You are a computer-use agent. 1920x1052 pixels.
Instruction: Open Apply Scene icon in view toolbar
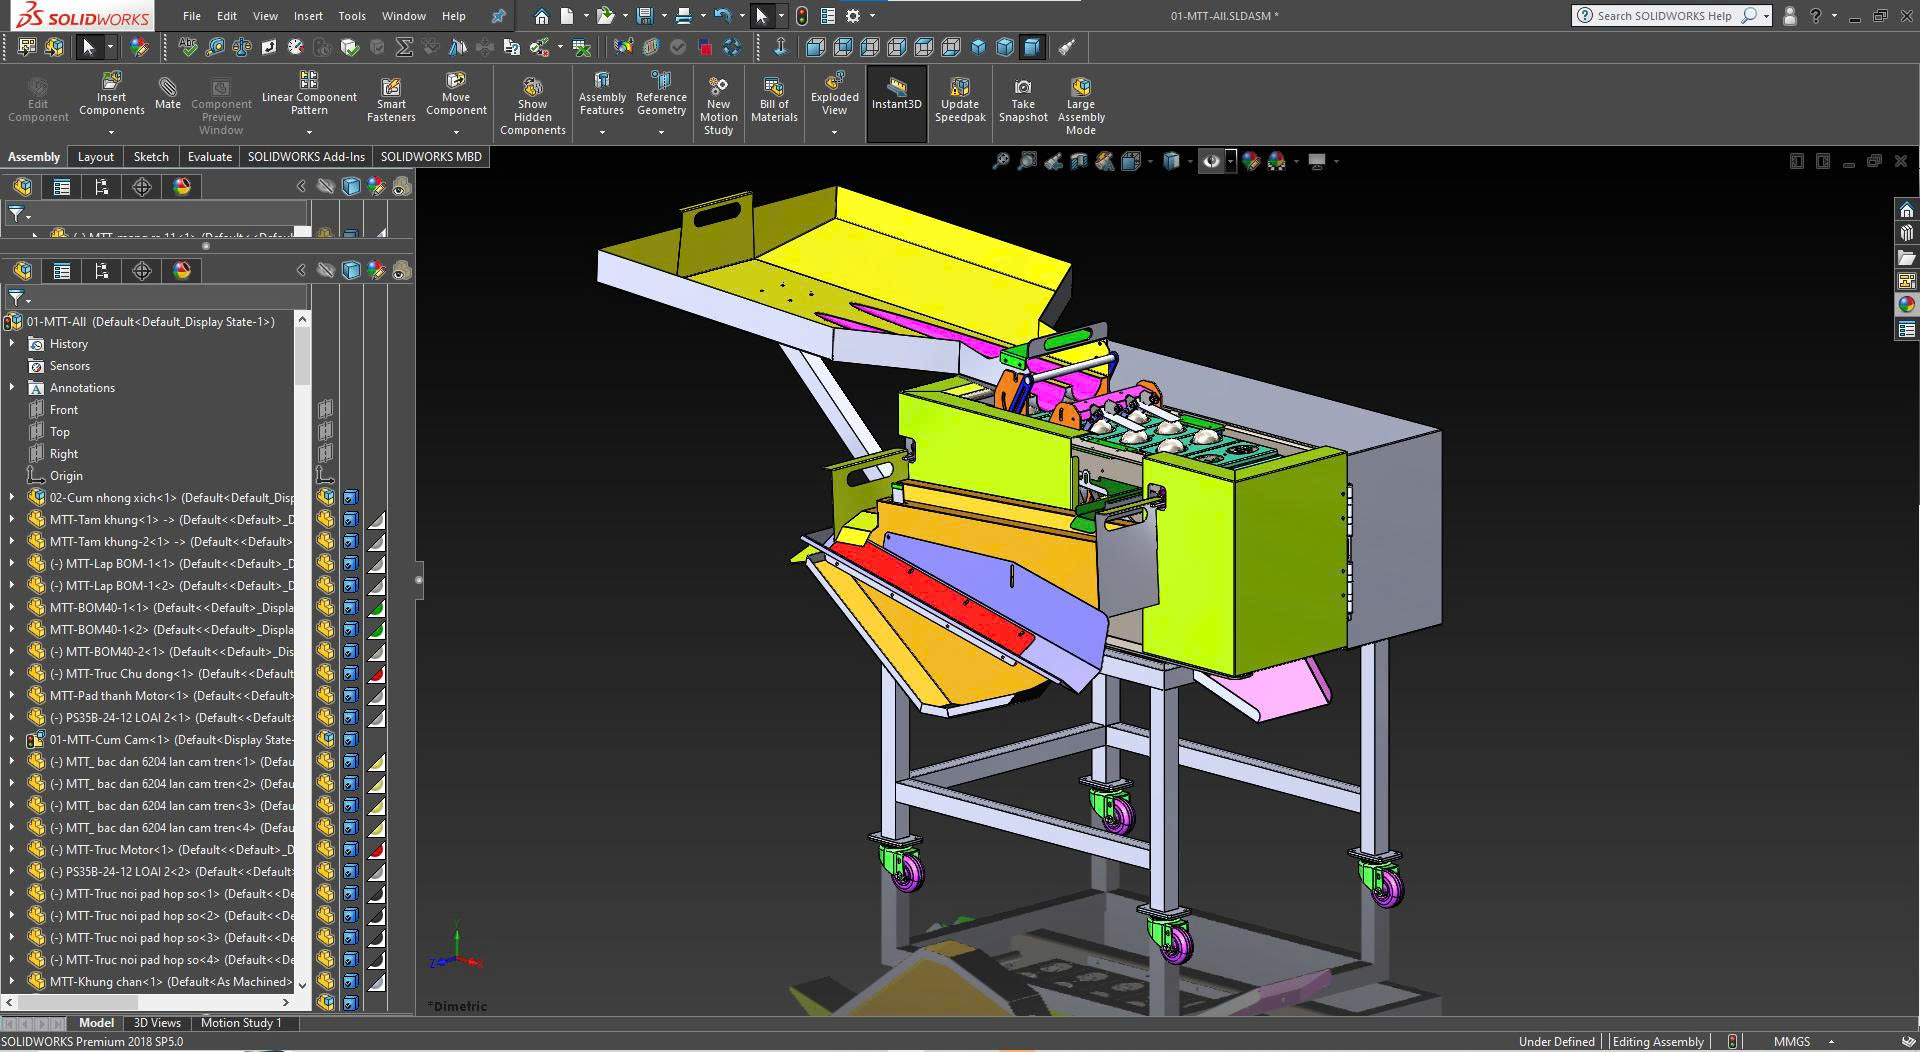click(1277, 161)
